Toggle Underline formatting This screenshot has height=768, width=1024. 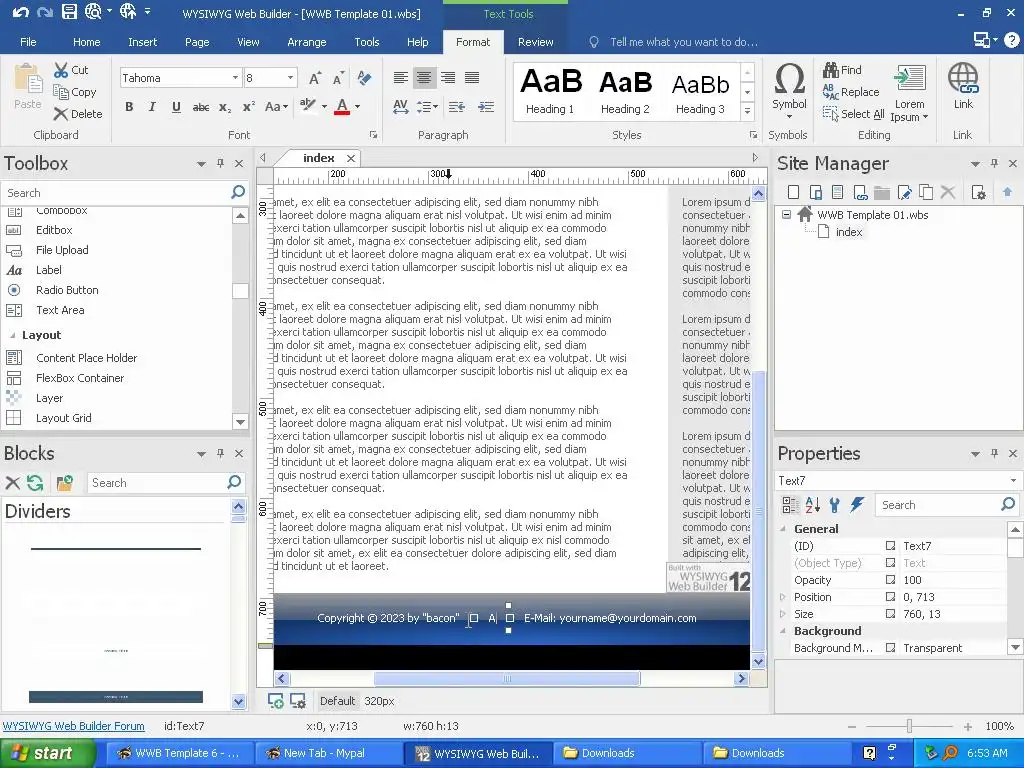(x=176, y=106)
